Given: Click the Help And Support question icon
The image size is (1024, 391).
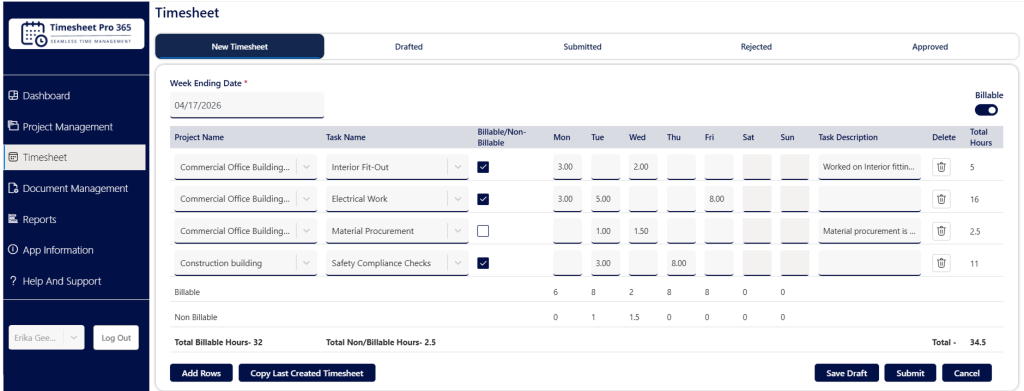Looking at the screenshot, I should click(x=13, y=281).
